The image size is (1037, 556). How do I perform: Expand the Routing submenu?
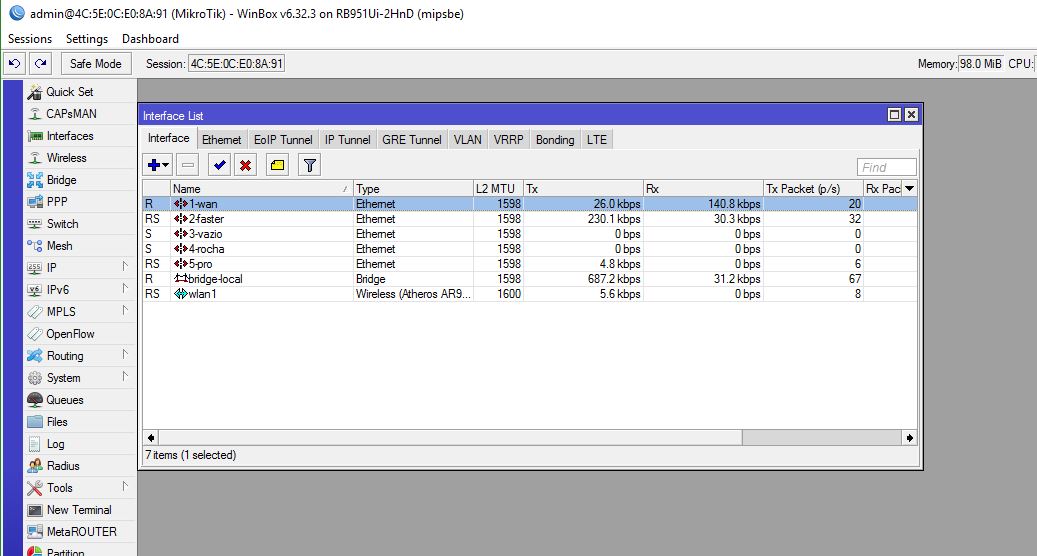79,356
